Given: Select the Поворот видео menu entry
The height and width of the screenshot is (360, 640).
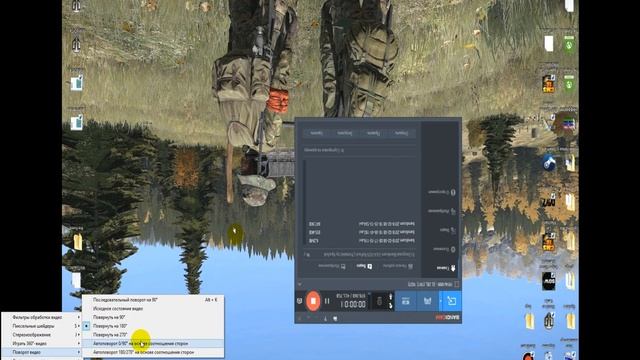Looking at the screenshot, I should pos(42,352).
